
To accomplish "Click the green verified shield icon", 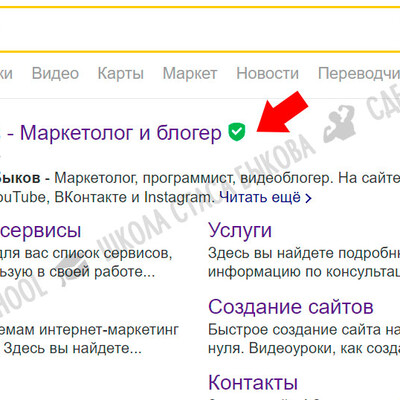I will [x=237, y=132].
